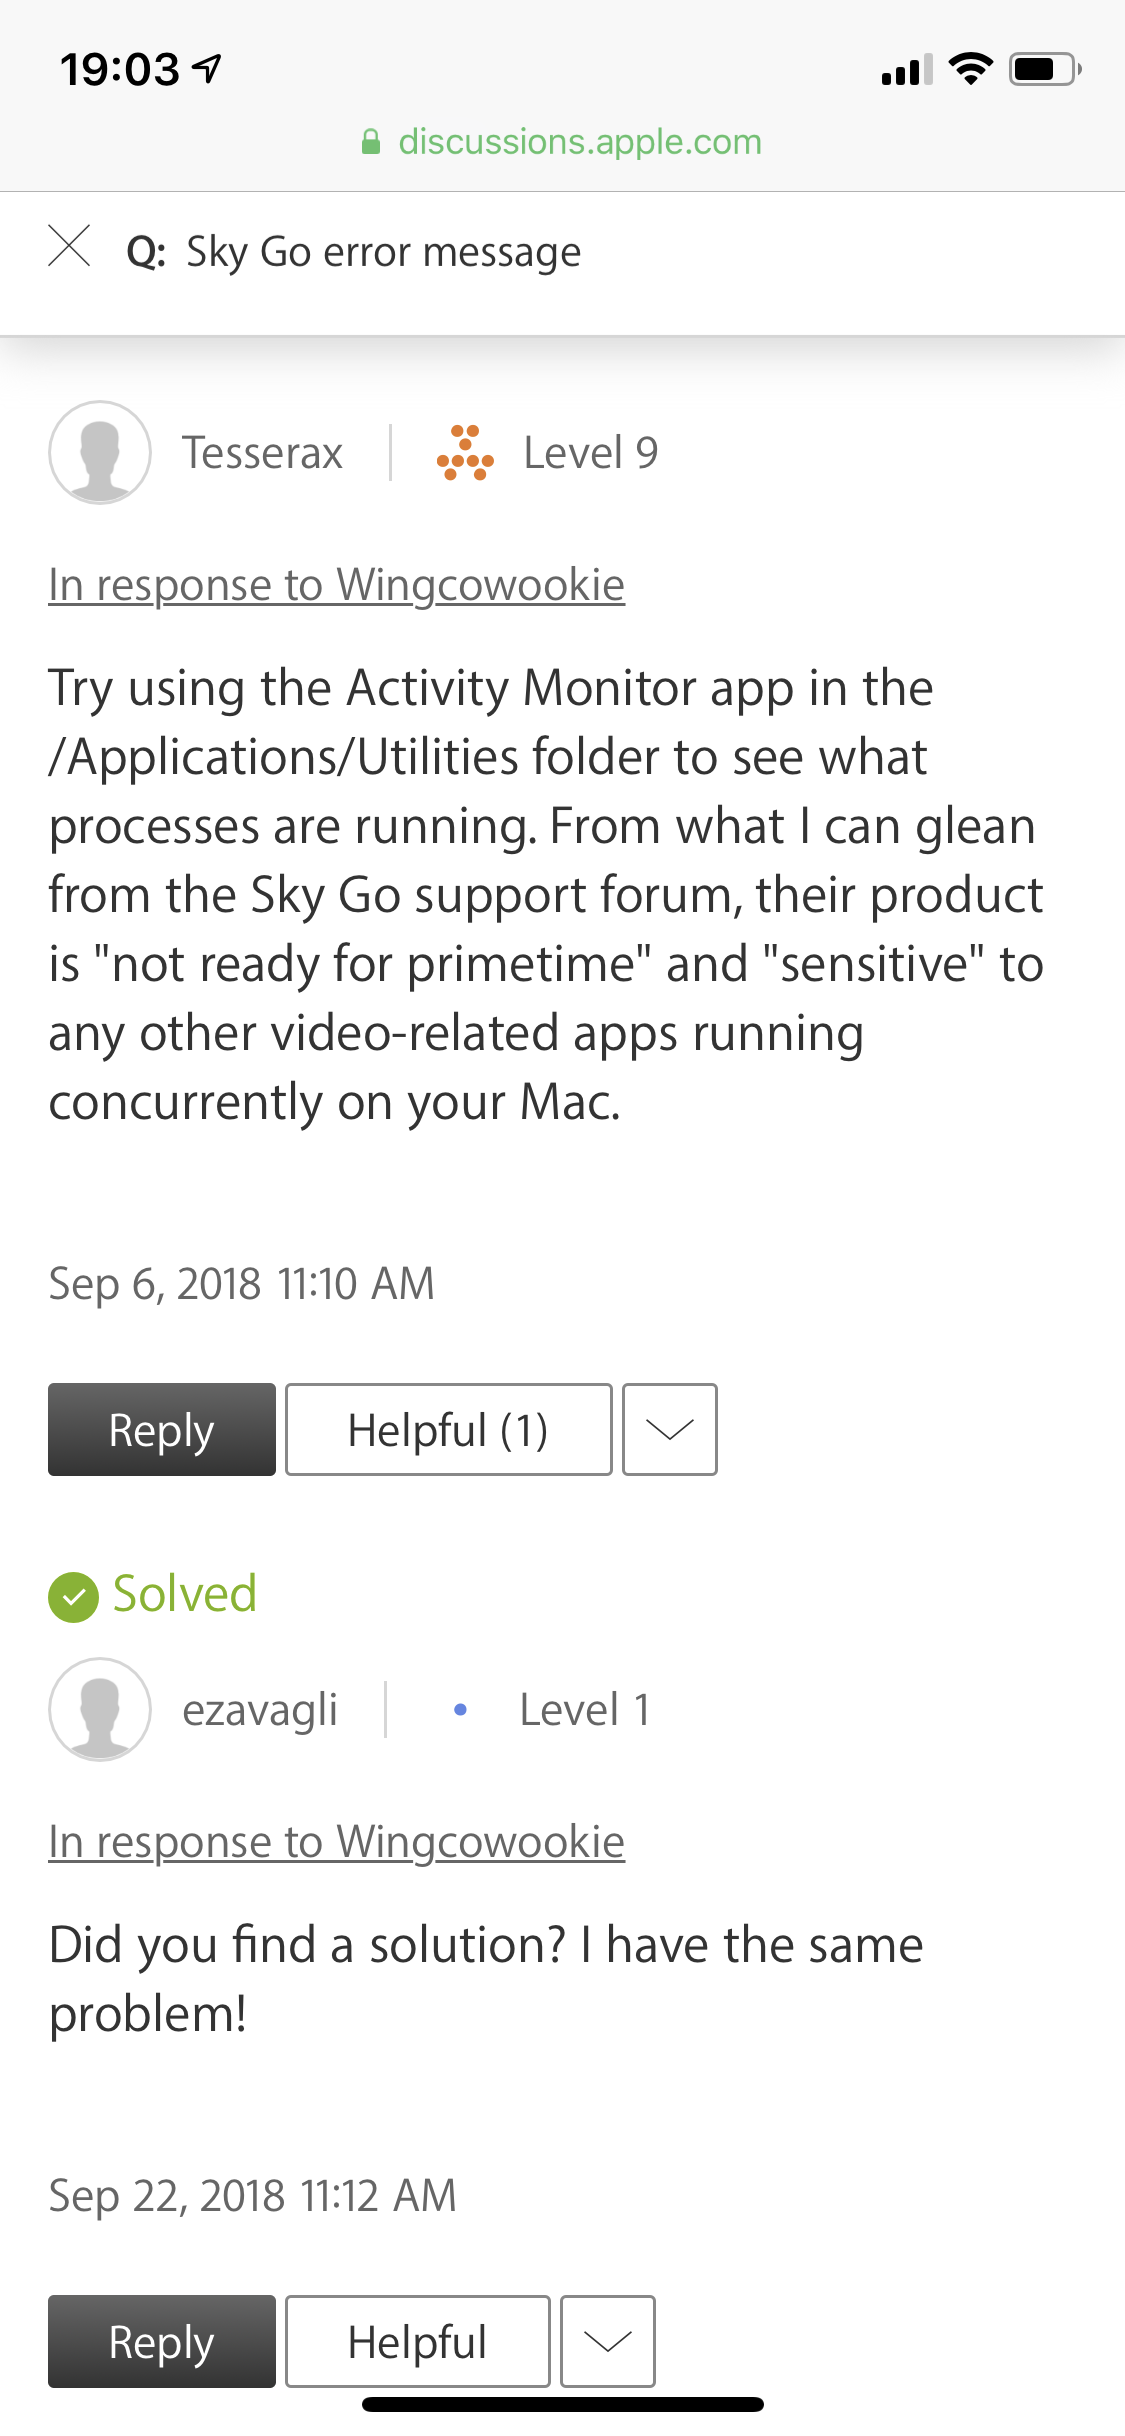Tap the Wi-Fi status icon

[969, 69]
